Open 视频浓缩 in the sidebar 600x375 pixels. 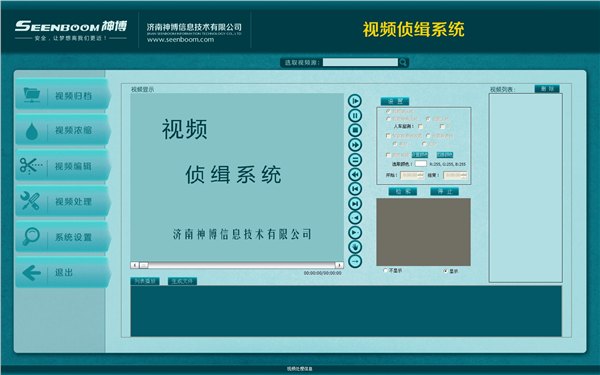63,130
